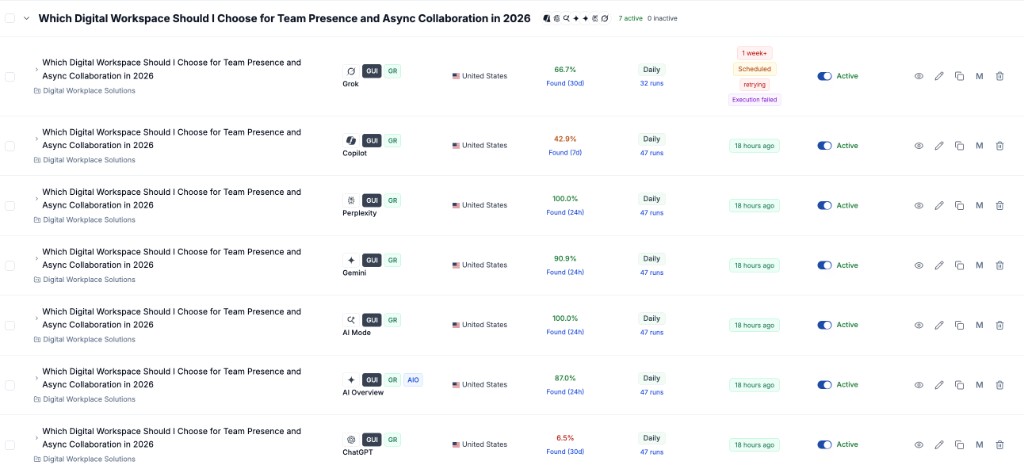
Task: Click the 1 week+ status badge
Action: click(x=754, y=53)
